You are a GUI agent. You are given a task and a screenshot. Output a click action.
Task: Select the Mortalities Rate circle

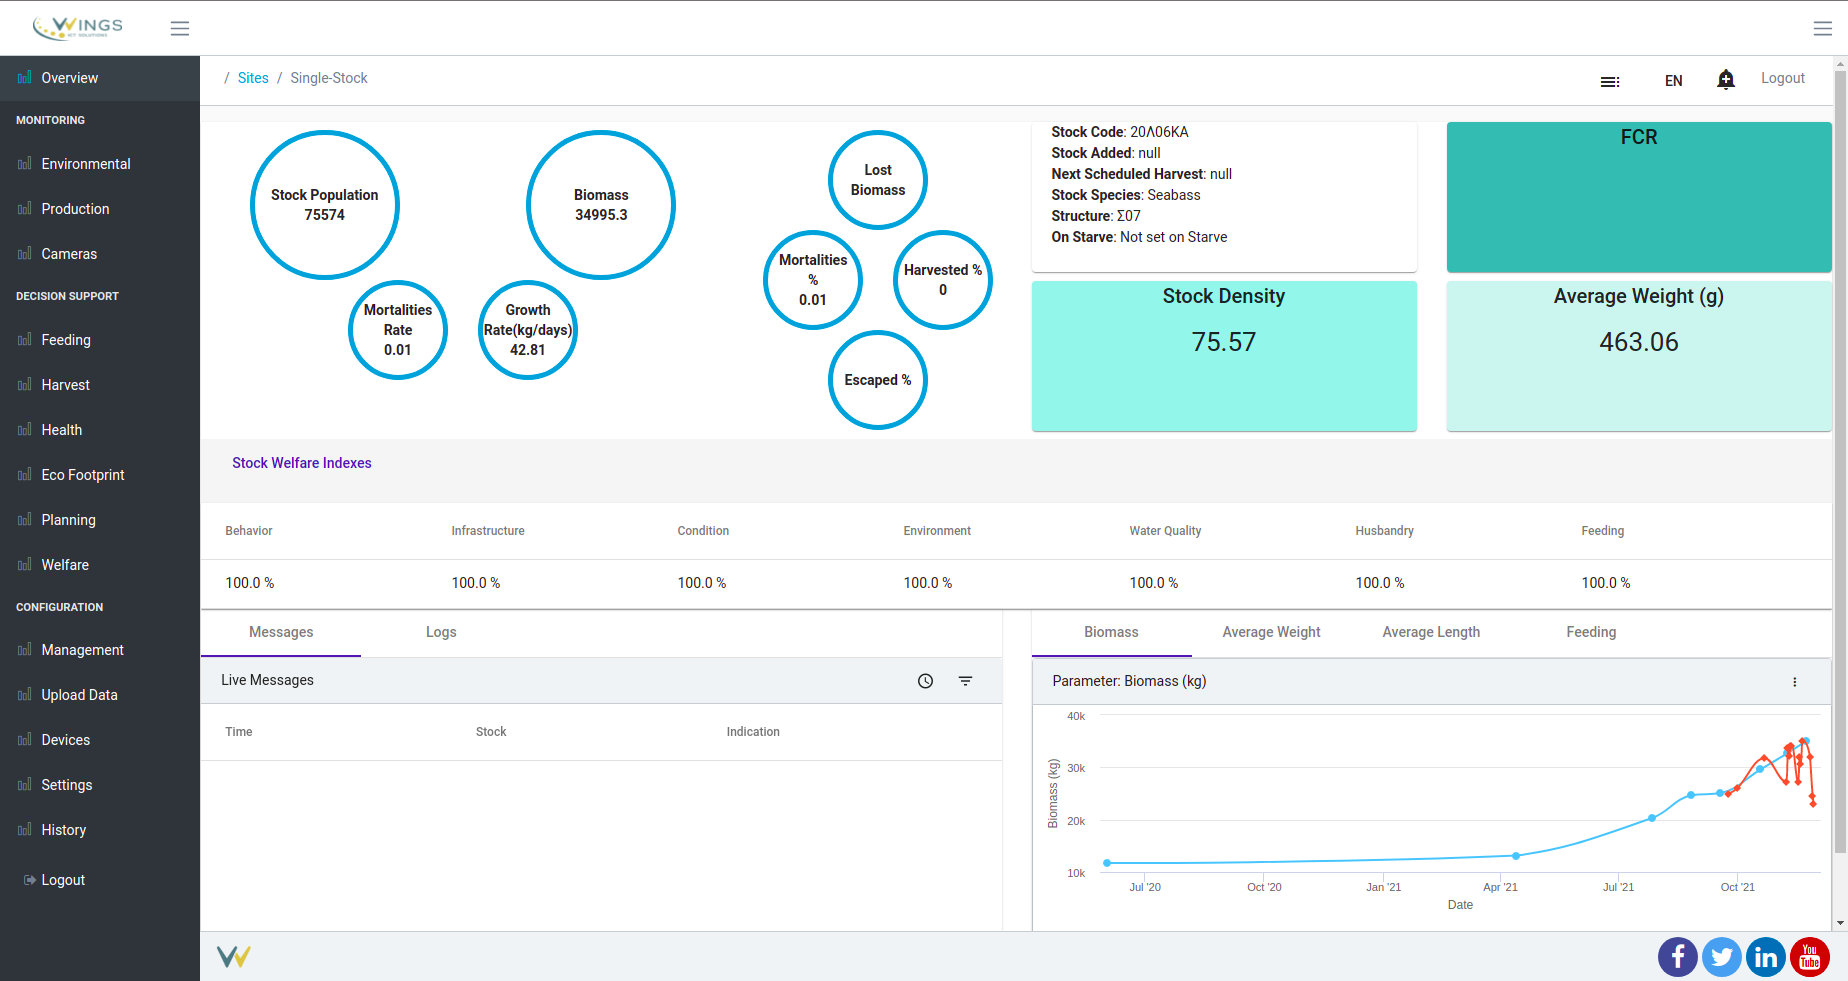pyautogui.click(x=398, y=330)
